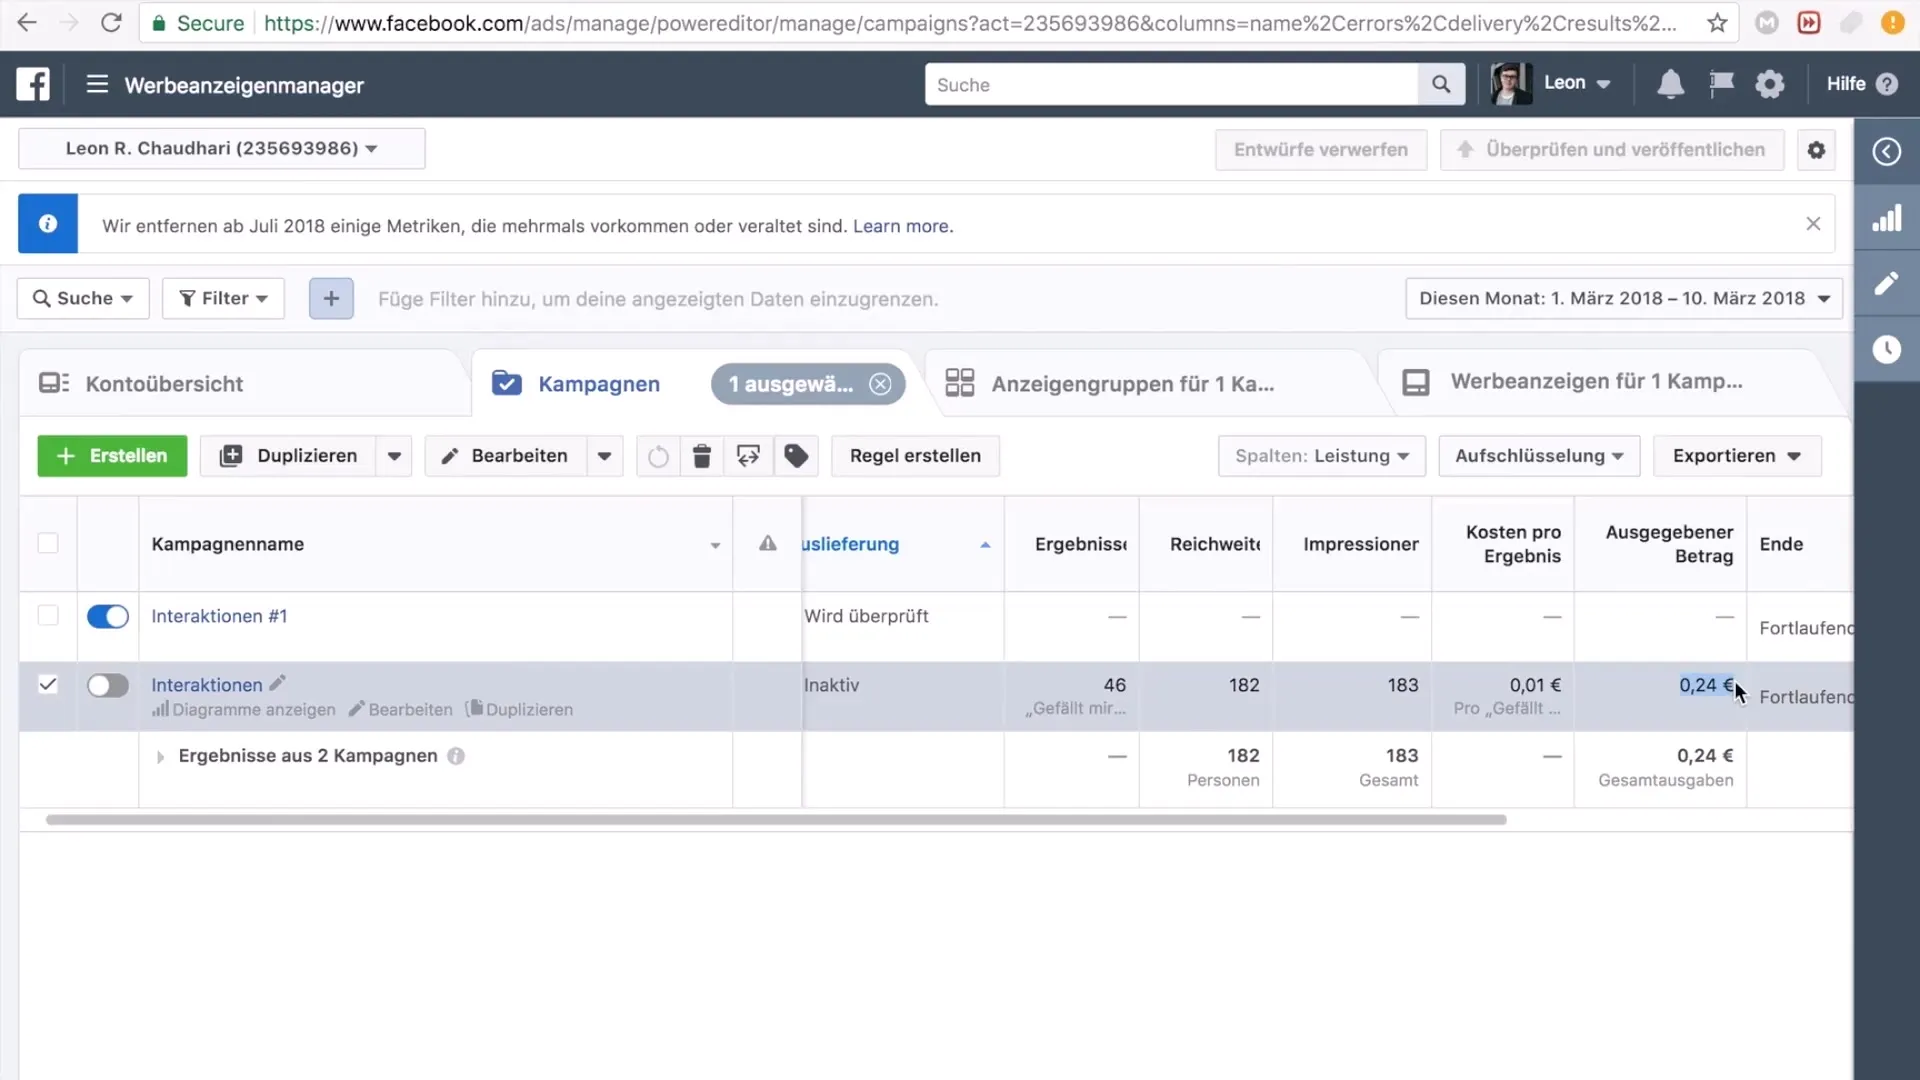1920x1080 pixels.
Task: Click the tag label icon
Action: [796, 456]
